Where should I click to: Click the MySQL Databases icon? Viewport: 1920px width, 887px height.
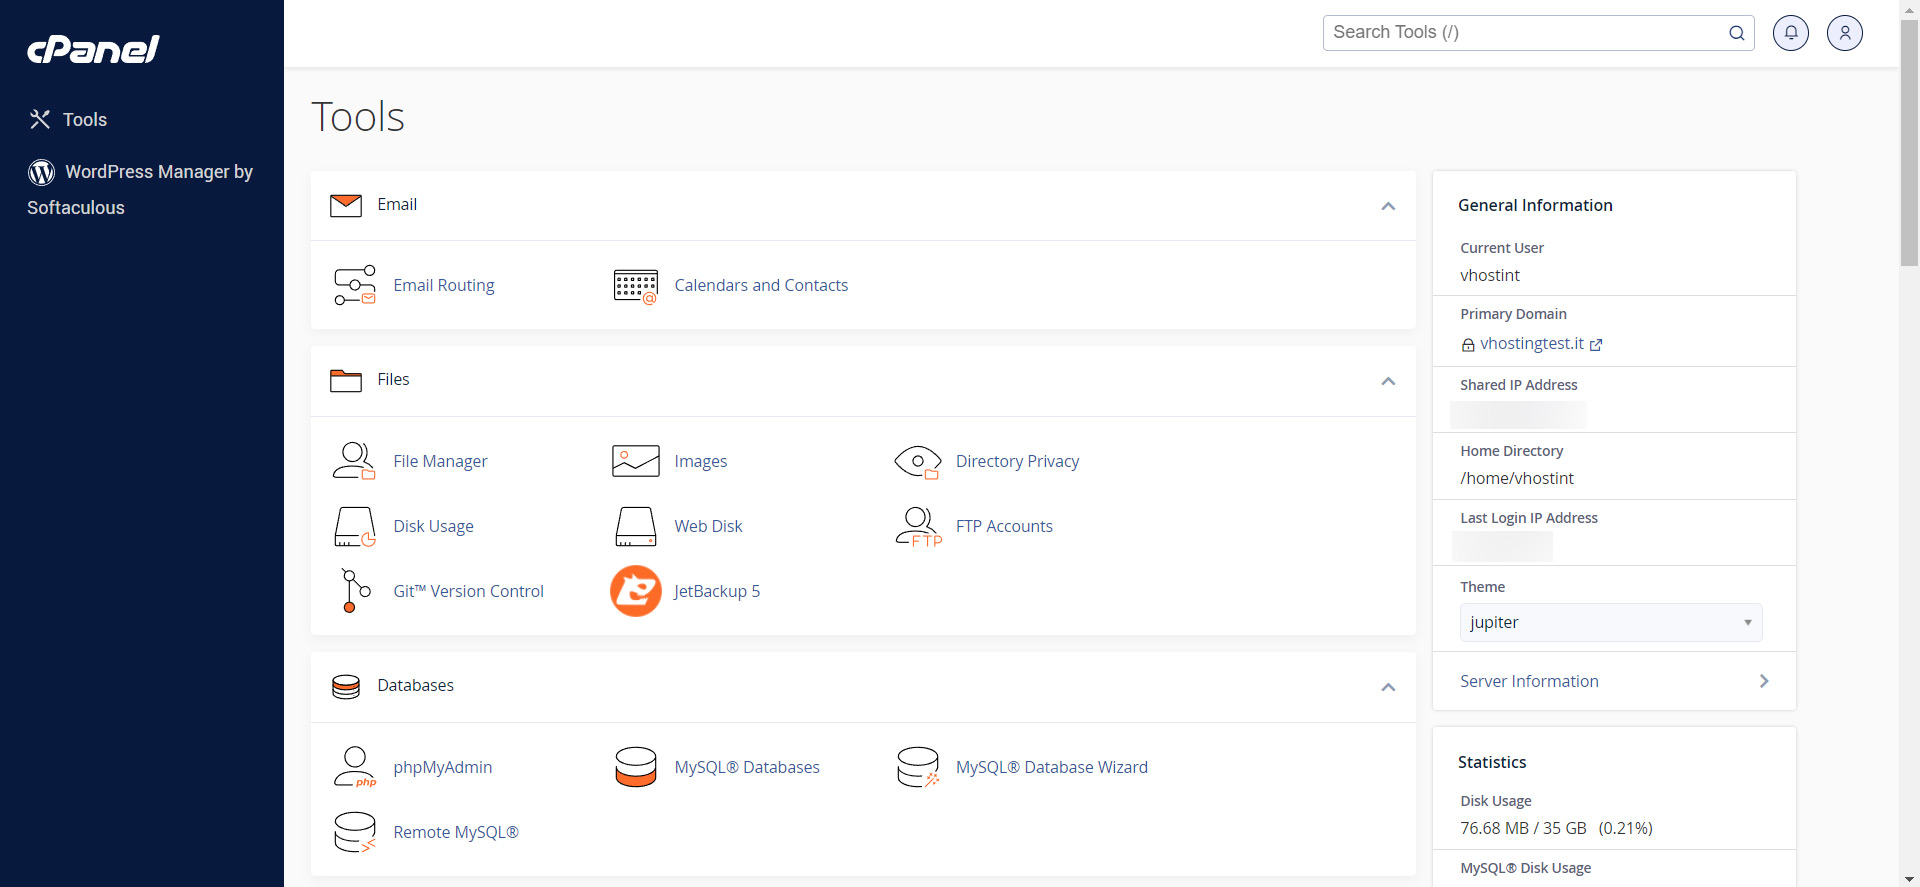tap(636, 767)
